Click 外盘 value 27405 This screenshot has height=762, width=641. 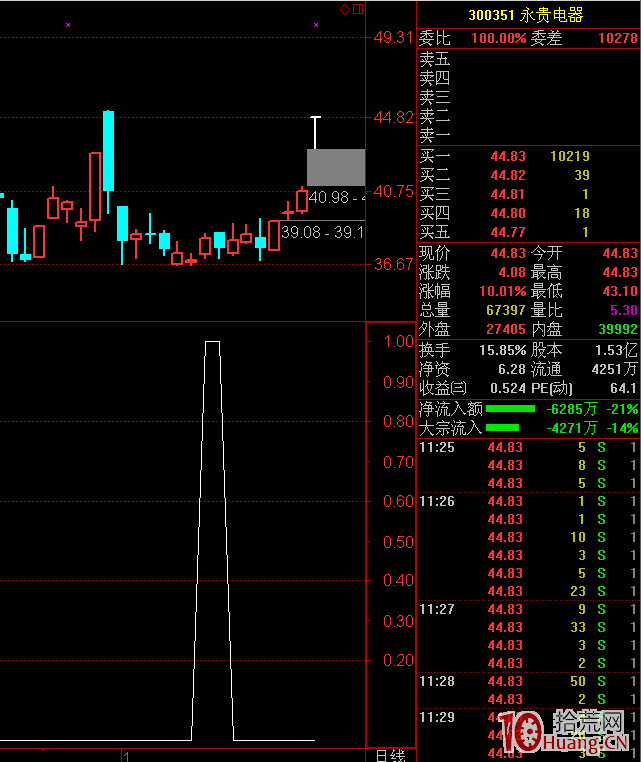[506, 329]
